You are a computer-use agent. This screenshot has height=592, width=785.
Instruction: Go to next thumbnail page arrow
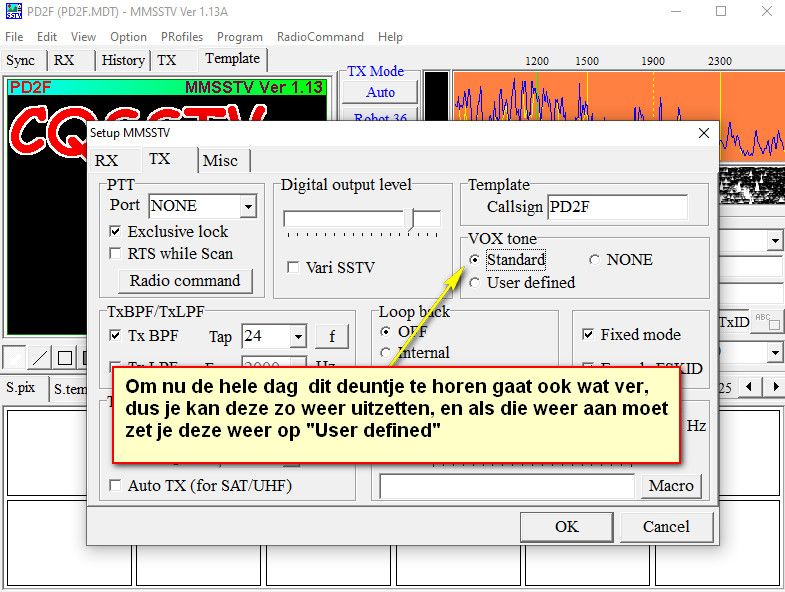(x=775, y=387)
